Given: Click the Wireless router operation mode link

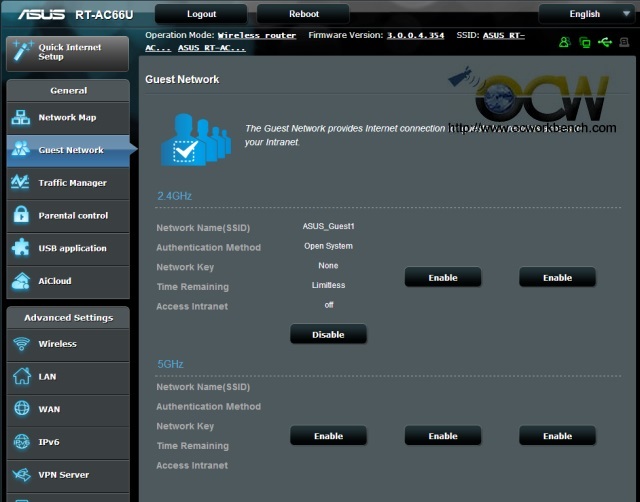Looking at the screenshot, I should [x=257, y=36].
